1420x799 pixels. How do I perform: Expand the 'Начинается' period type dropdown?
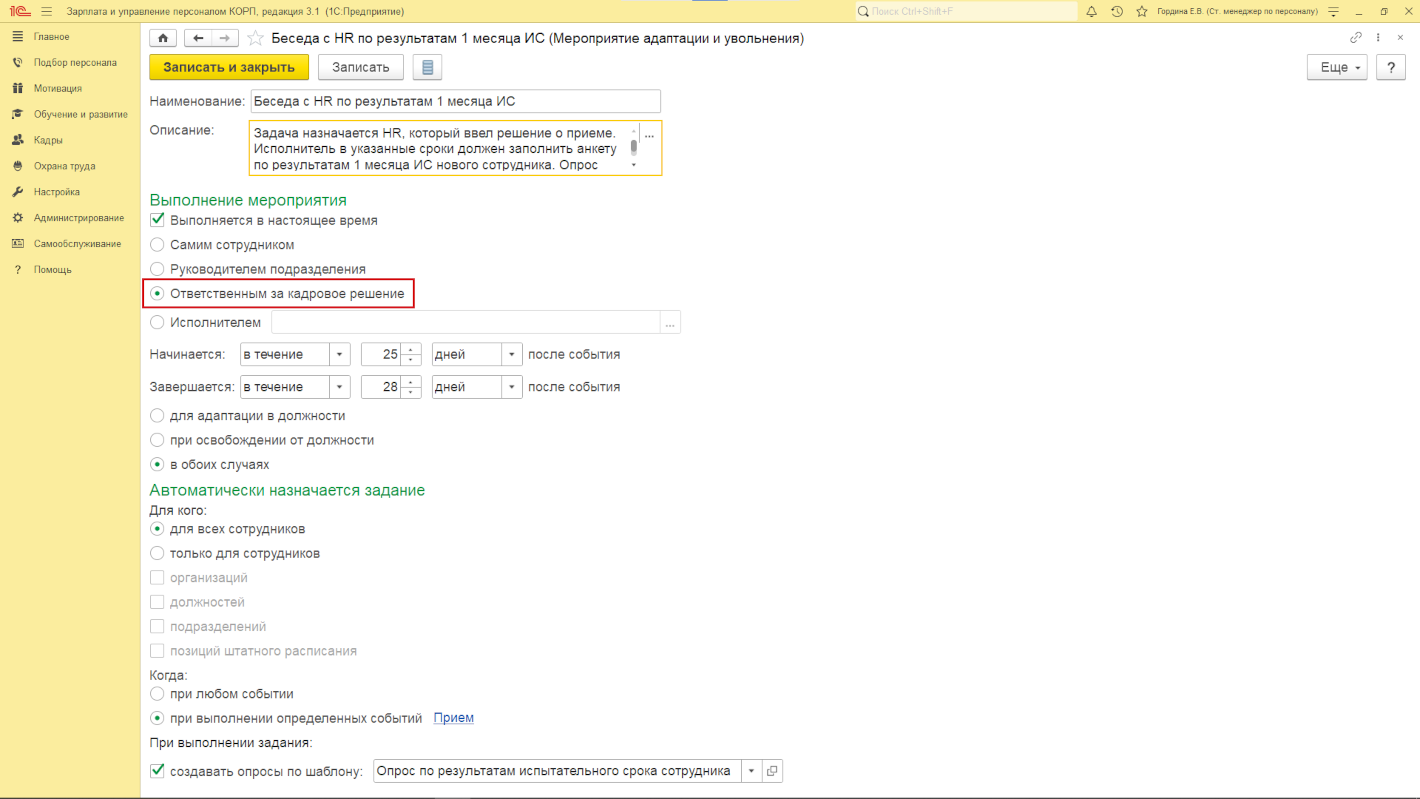coord(340,354)
